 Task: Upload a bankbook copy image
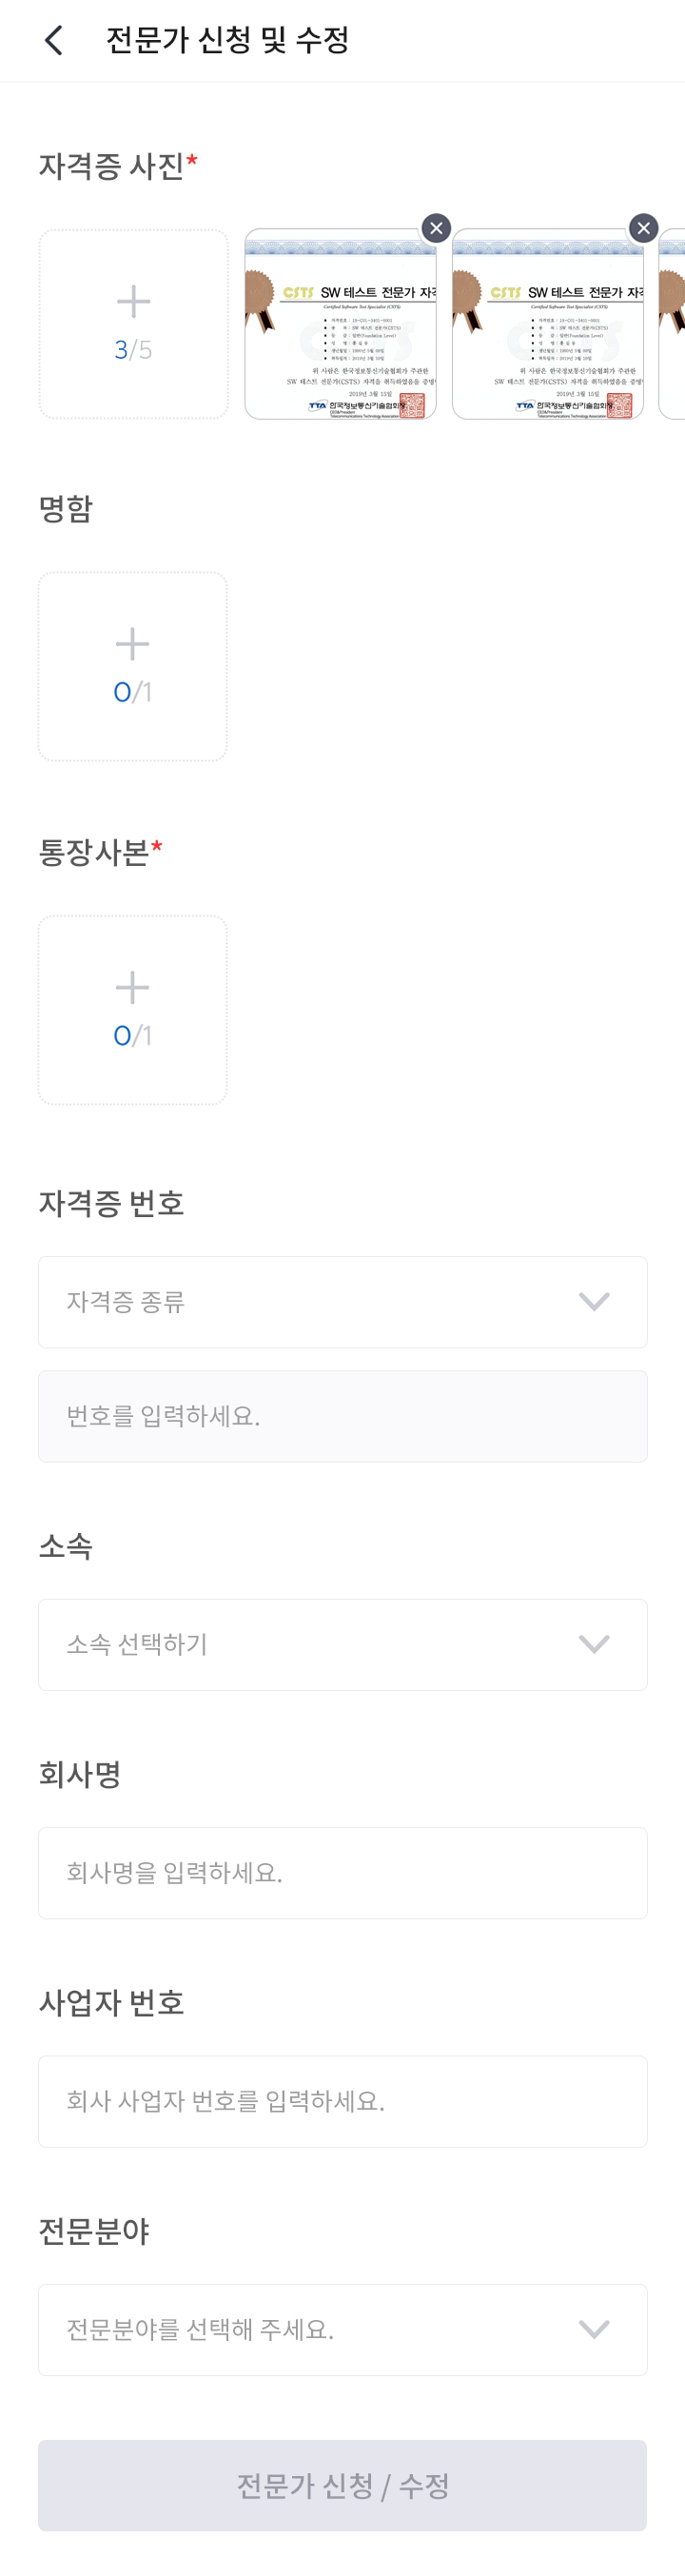click(133, 1010)
